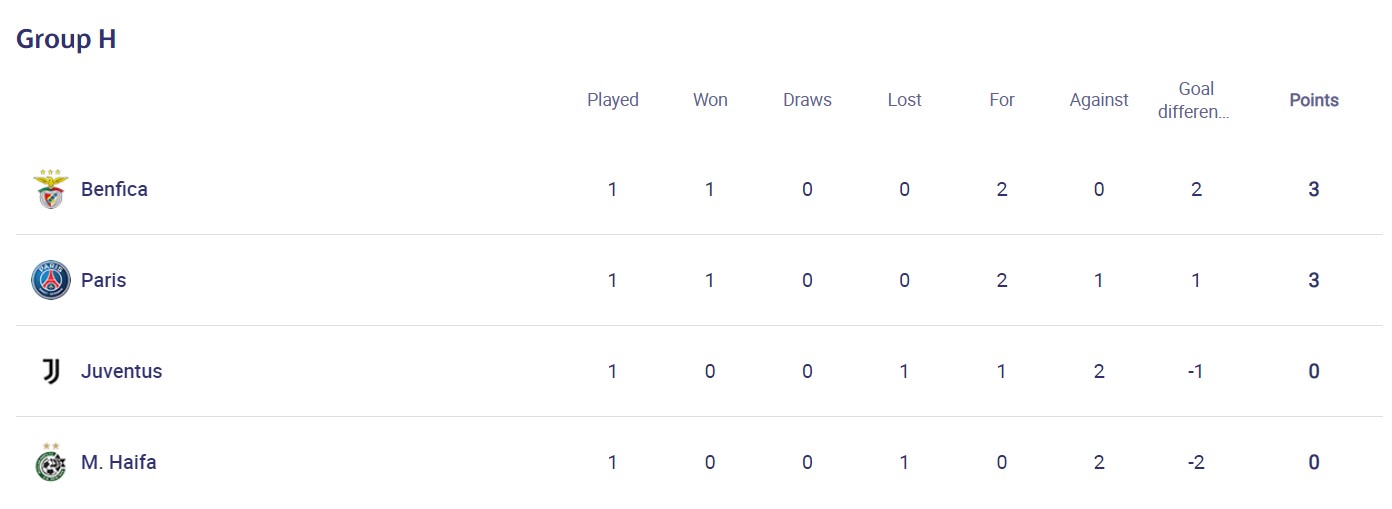Click Benfica's points total value
Viewport: 1392px width, 509px height.
point(1313,189)
